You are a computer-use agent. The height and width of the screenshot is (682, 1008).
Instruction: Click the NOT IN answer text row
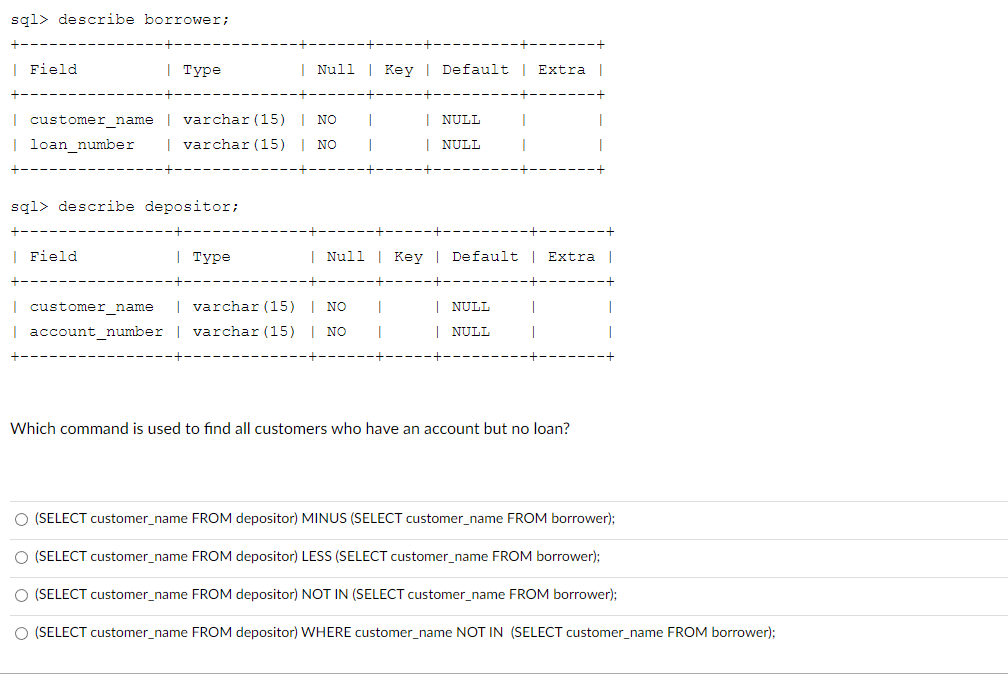328,594
